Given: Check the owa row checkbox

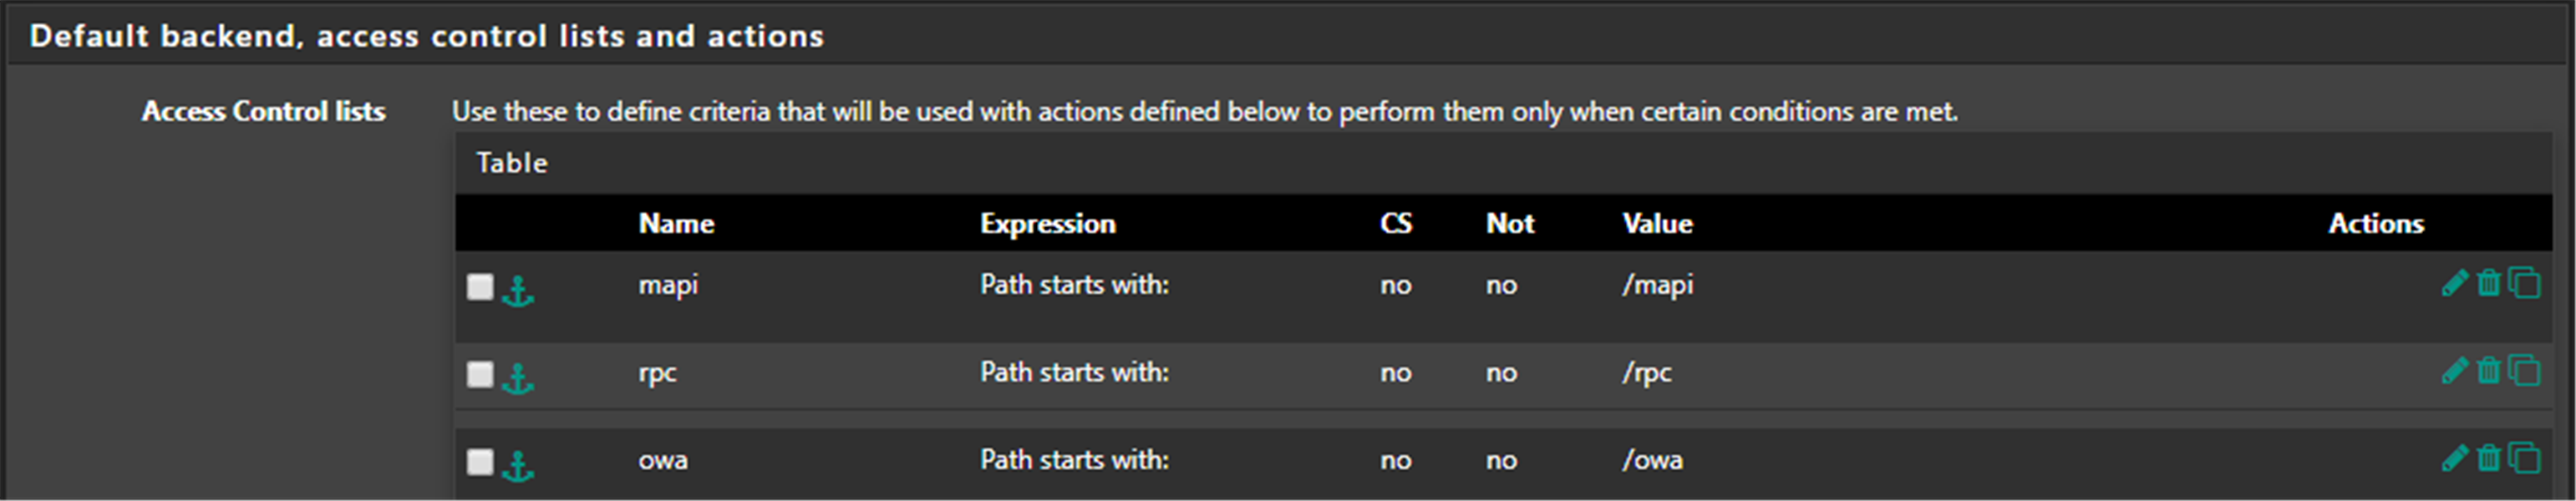Looking at the screenshot, I should (480, 461).
